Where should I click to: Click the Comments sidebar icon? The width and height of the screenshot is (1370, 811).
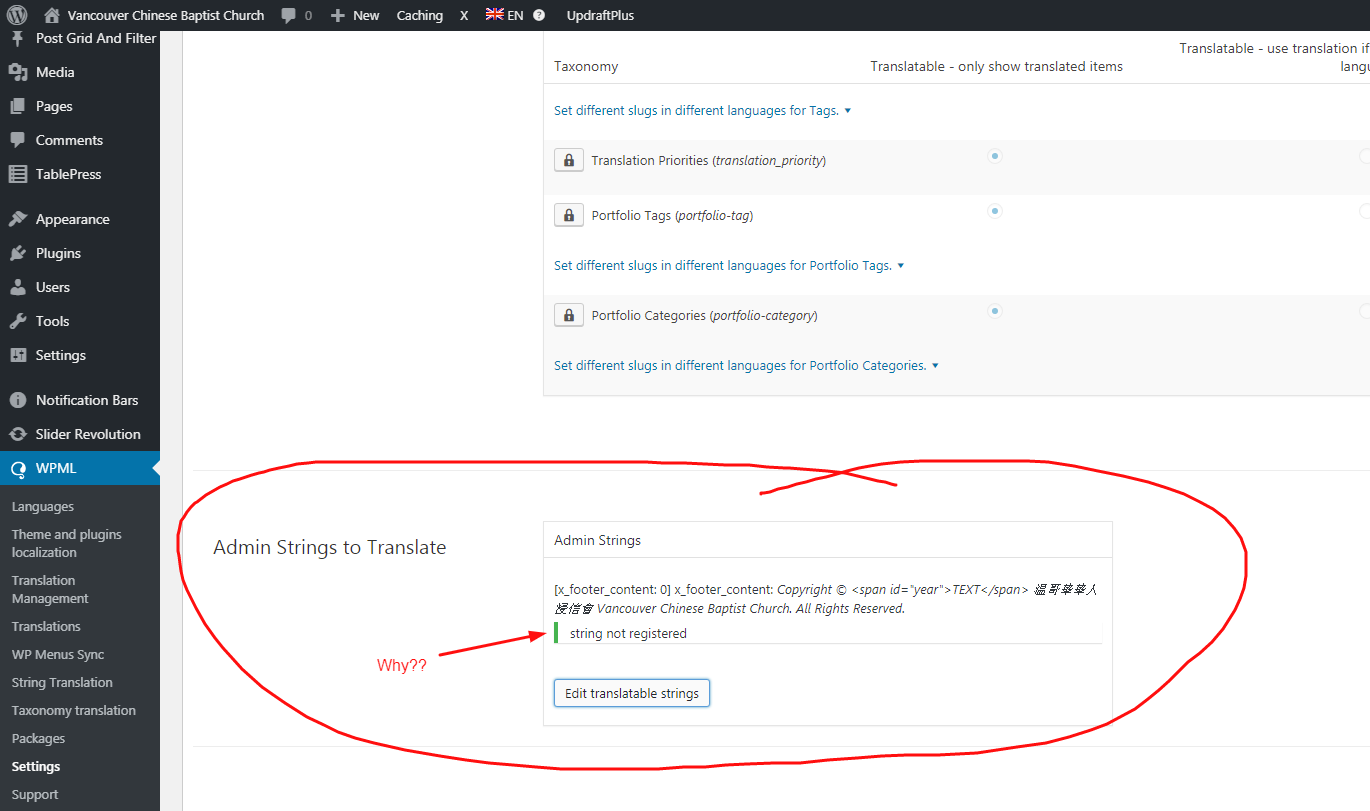tap(18, 140)
